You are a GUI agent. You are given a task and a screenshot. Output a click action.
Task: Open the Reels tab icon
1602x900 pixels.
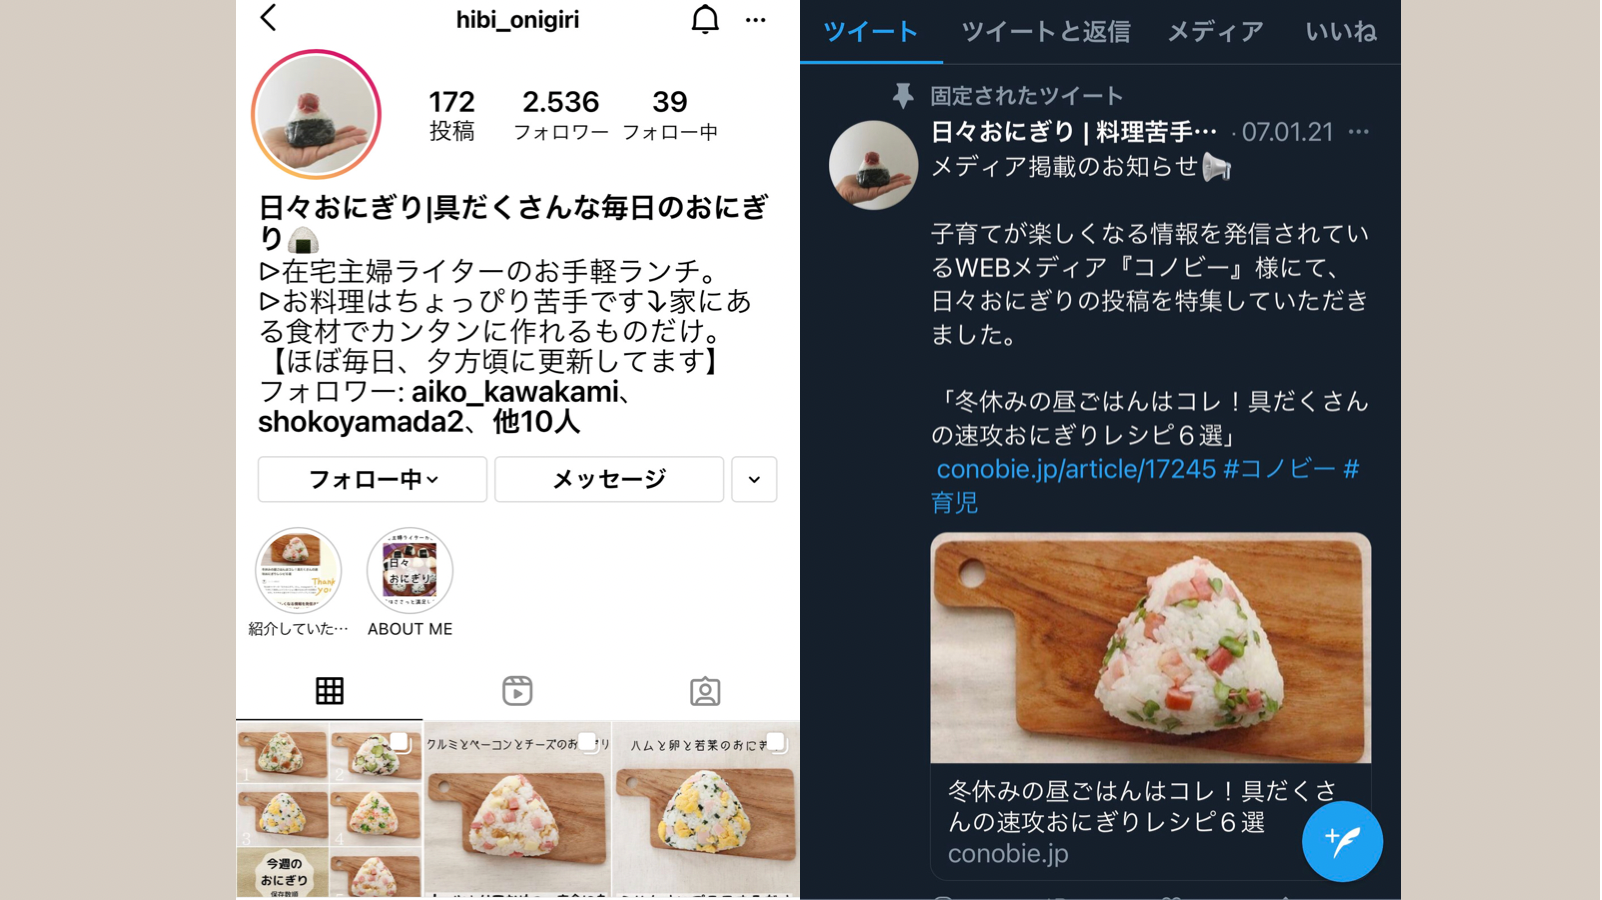[x=517, y=690]
